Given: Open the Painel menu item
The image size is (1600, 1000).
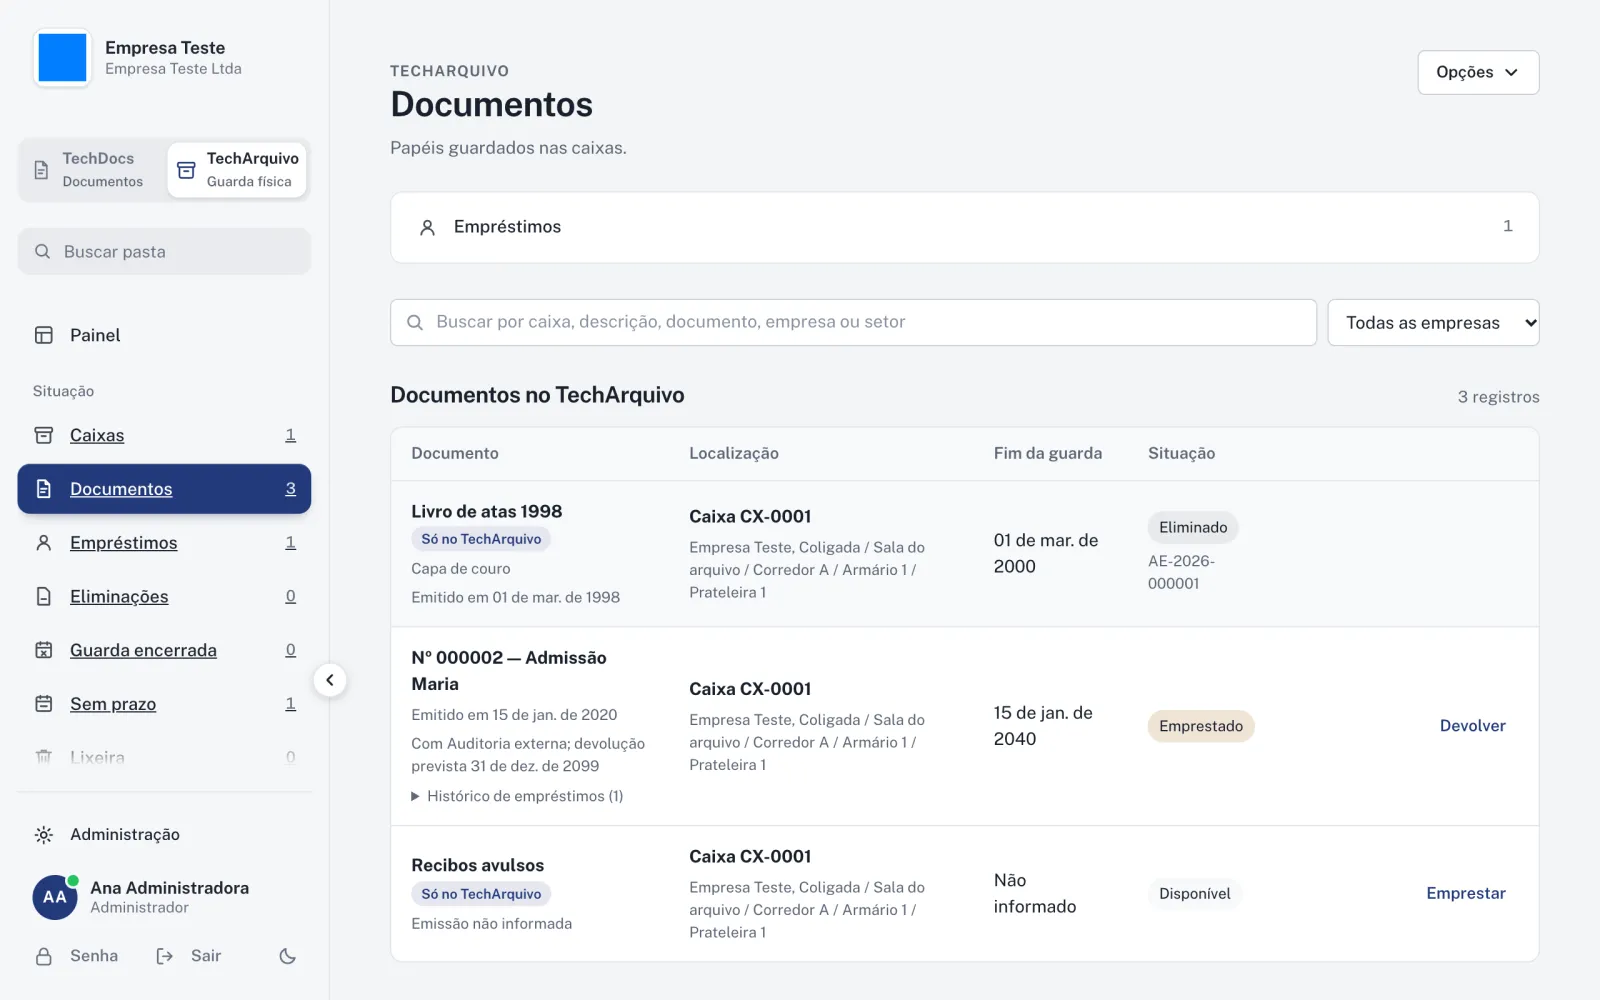Looking at the screenshot, I should click(x=164, y=335).
